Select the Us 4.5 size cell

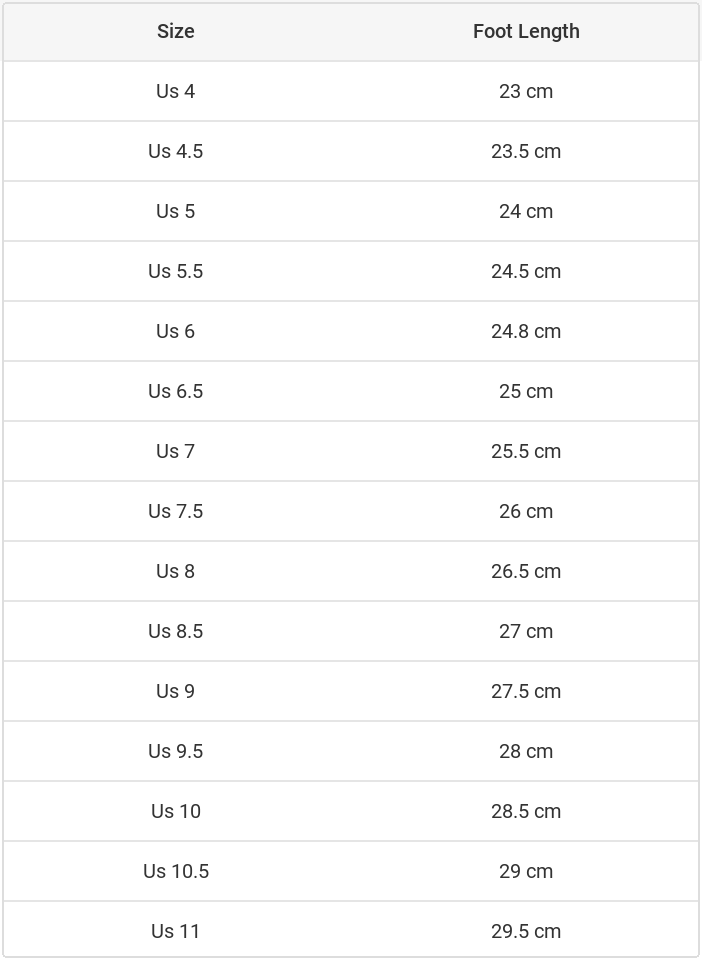click(x=175, y=151)
